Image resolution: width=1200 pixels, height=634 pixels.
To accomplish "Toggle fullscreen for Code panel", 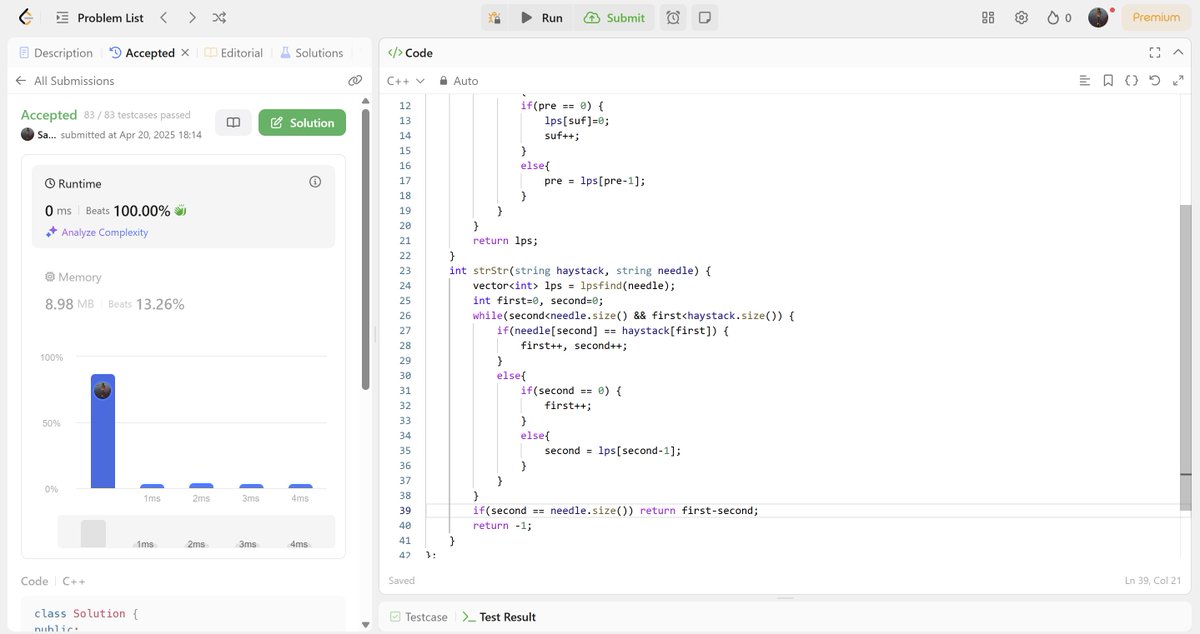I will click(x=1155, y=53).
